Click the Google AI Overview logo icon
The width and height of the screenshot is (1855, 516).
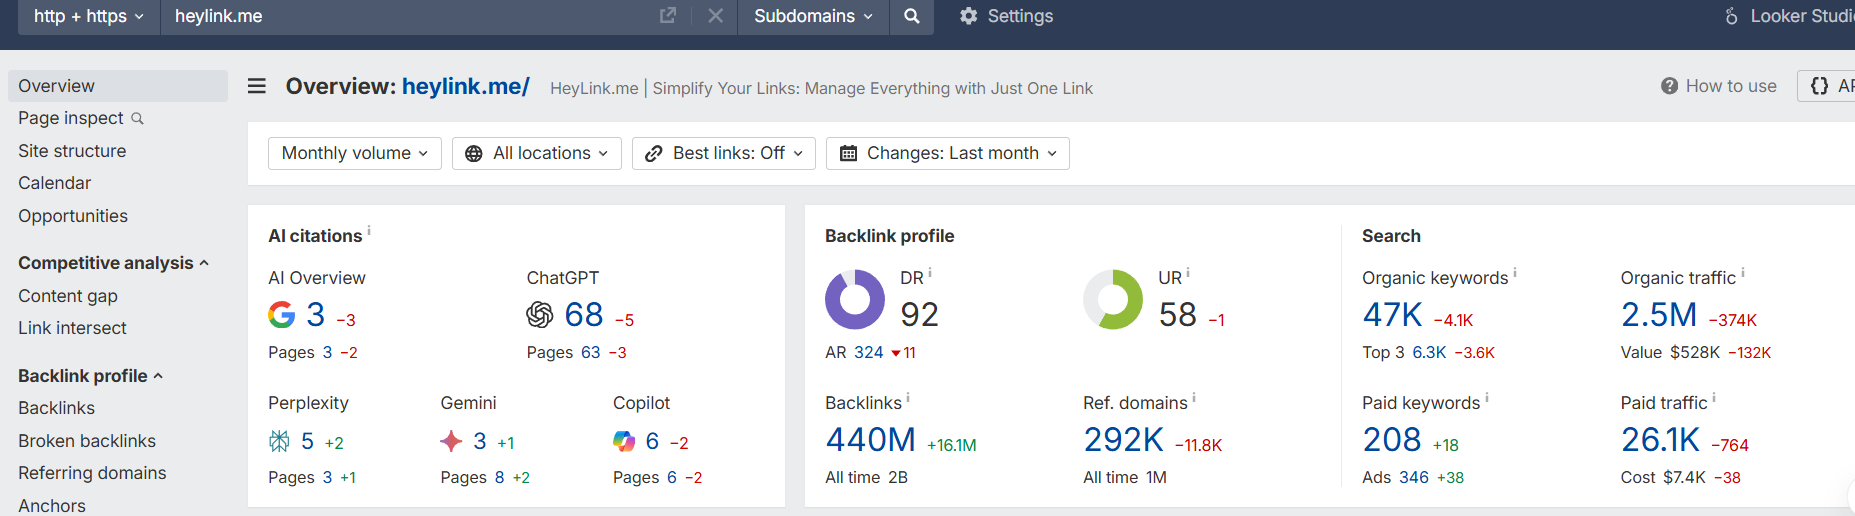point(282,315)
